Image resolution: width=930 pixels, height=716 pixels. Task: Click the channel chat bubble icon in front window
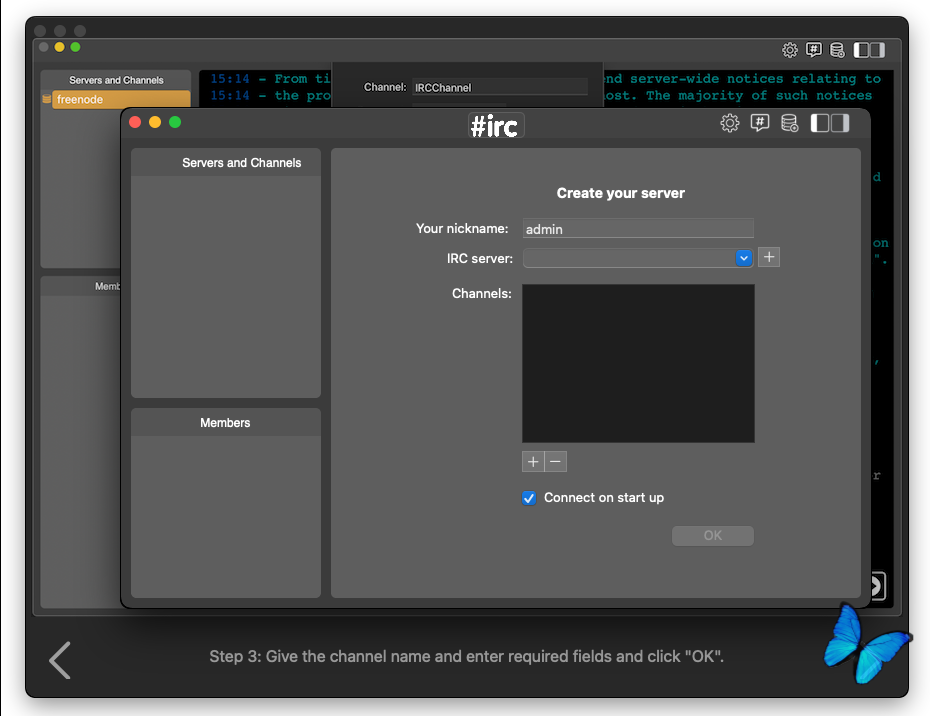760,123
